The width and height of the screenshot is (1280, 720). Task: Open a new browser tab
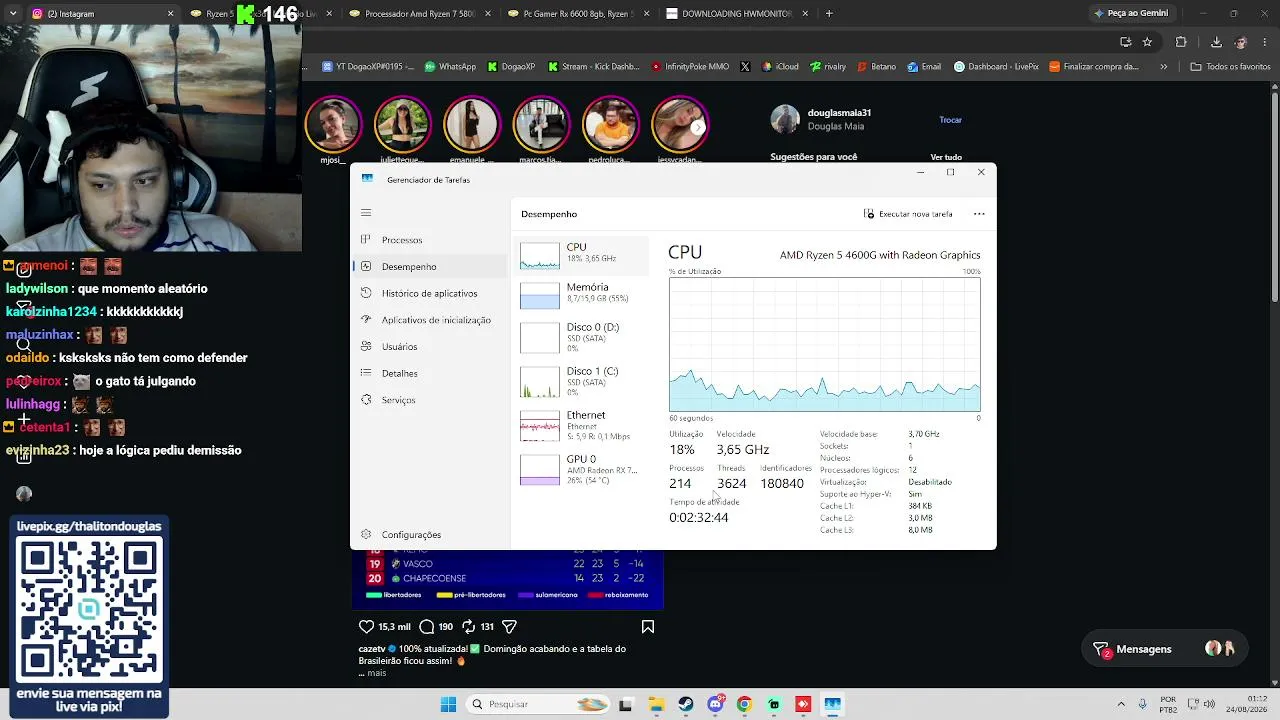click(x=829, y=14)
